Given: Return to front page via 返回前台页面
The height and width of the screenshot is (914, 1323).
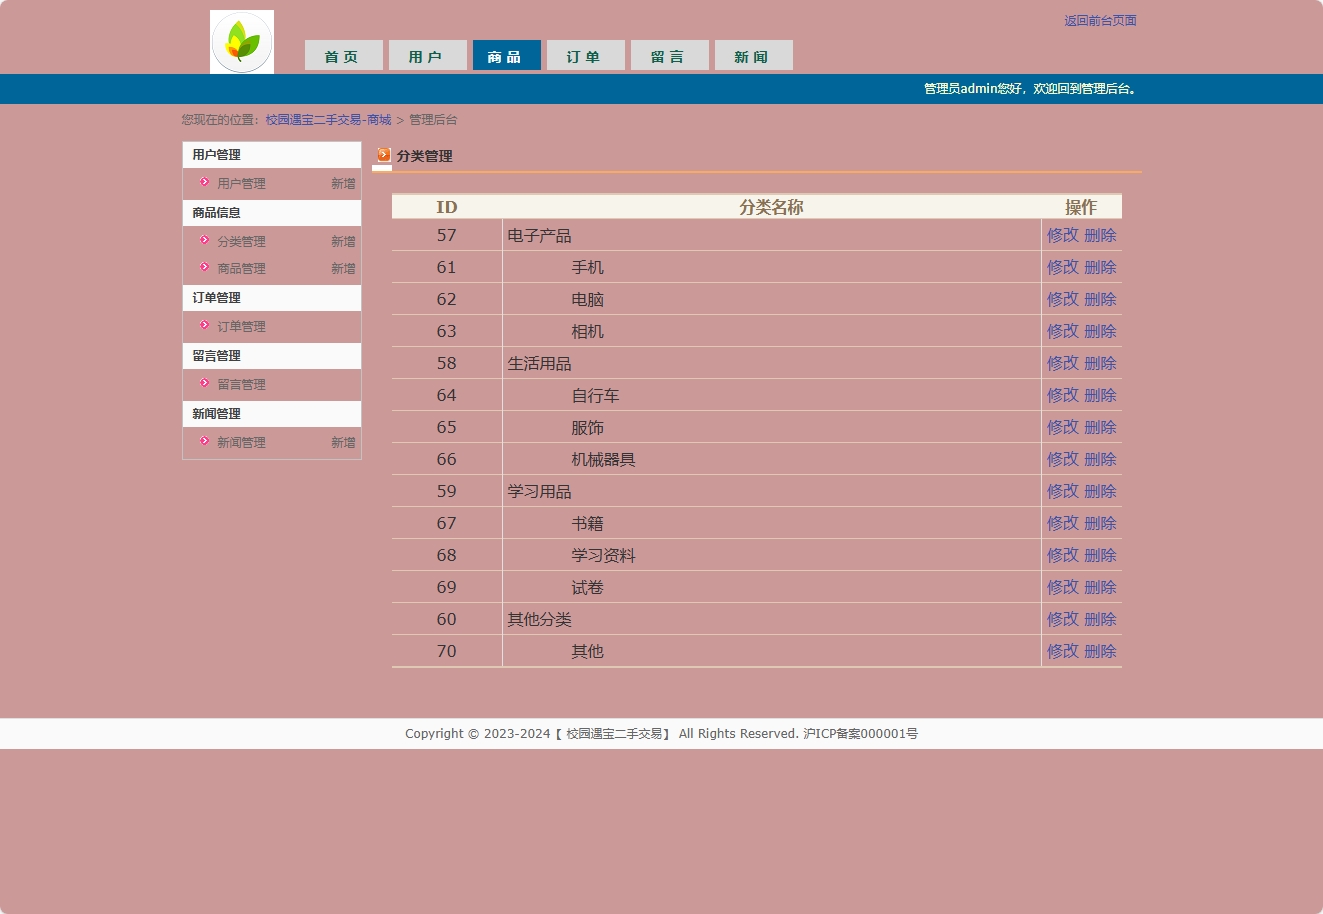Looking at the screenshot, I should pyautogui.click(x=1100, y=21).
